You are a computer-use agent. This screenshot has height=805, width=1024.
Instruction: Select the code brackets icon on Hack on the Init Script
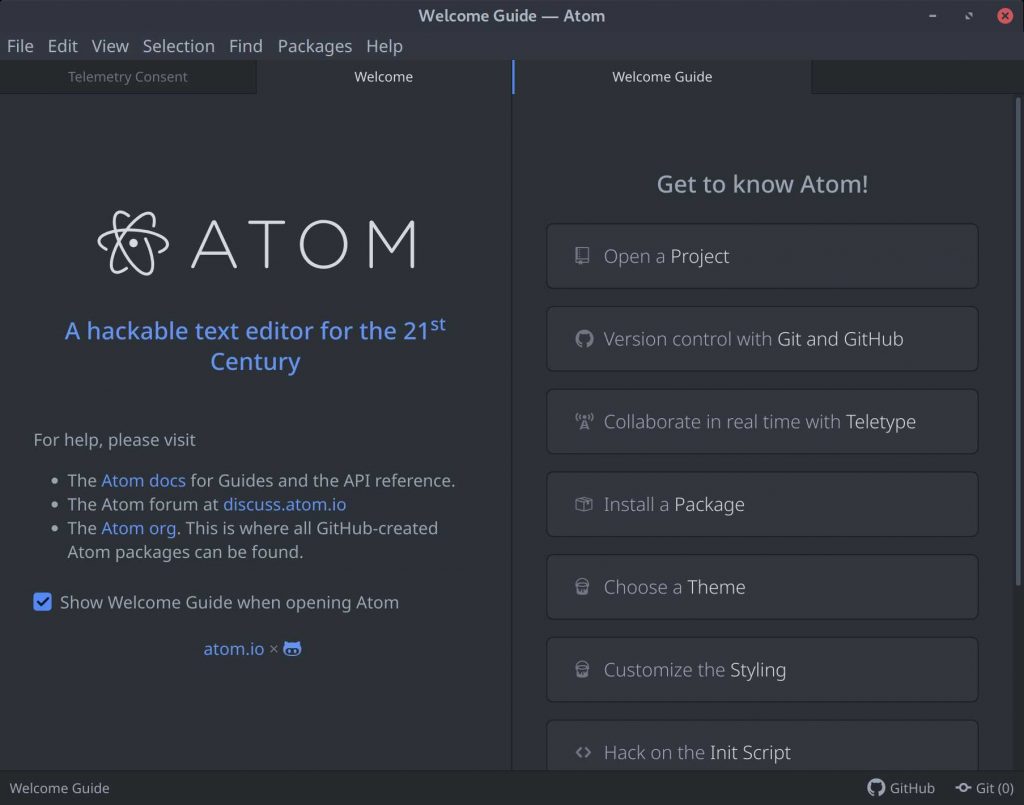coord(582,752)
